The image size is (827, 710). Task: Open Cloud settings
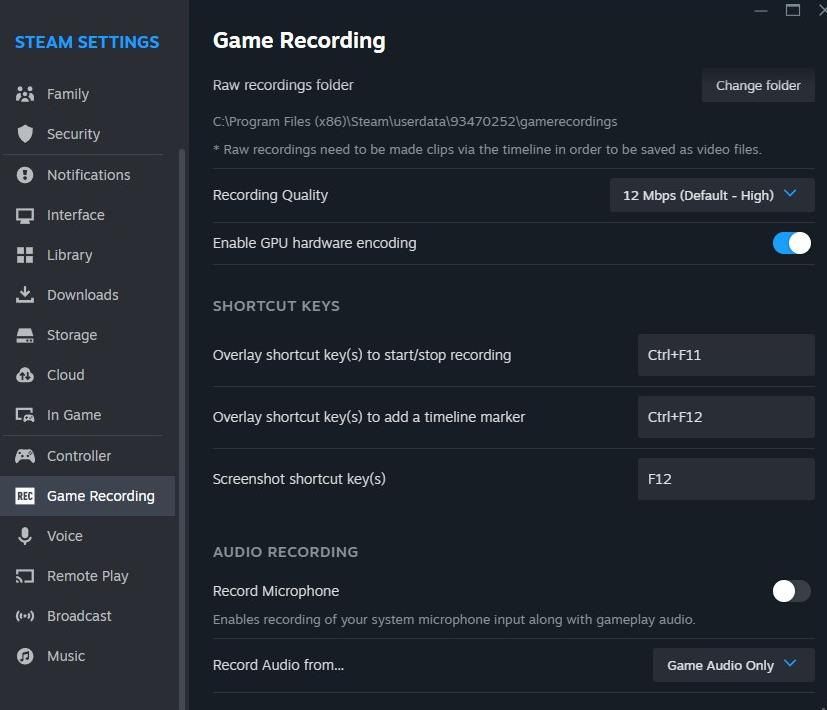click(65, 375)
